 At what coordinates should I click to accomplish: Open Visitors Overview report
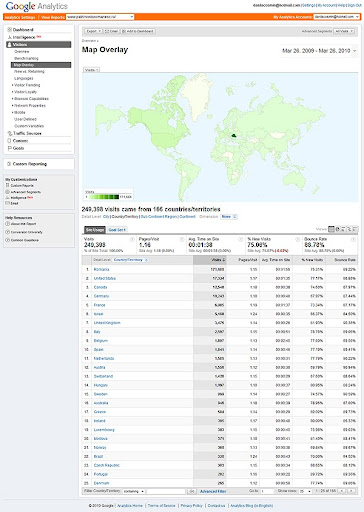(x=22, y=52)
